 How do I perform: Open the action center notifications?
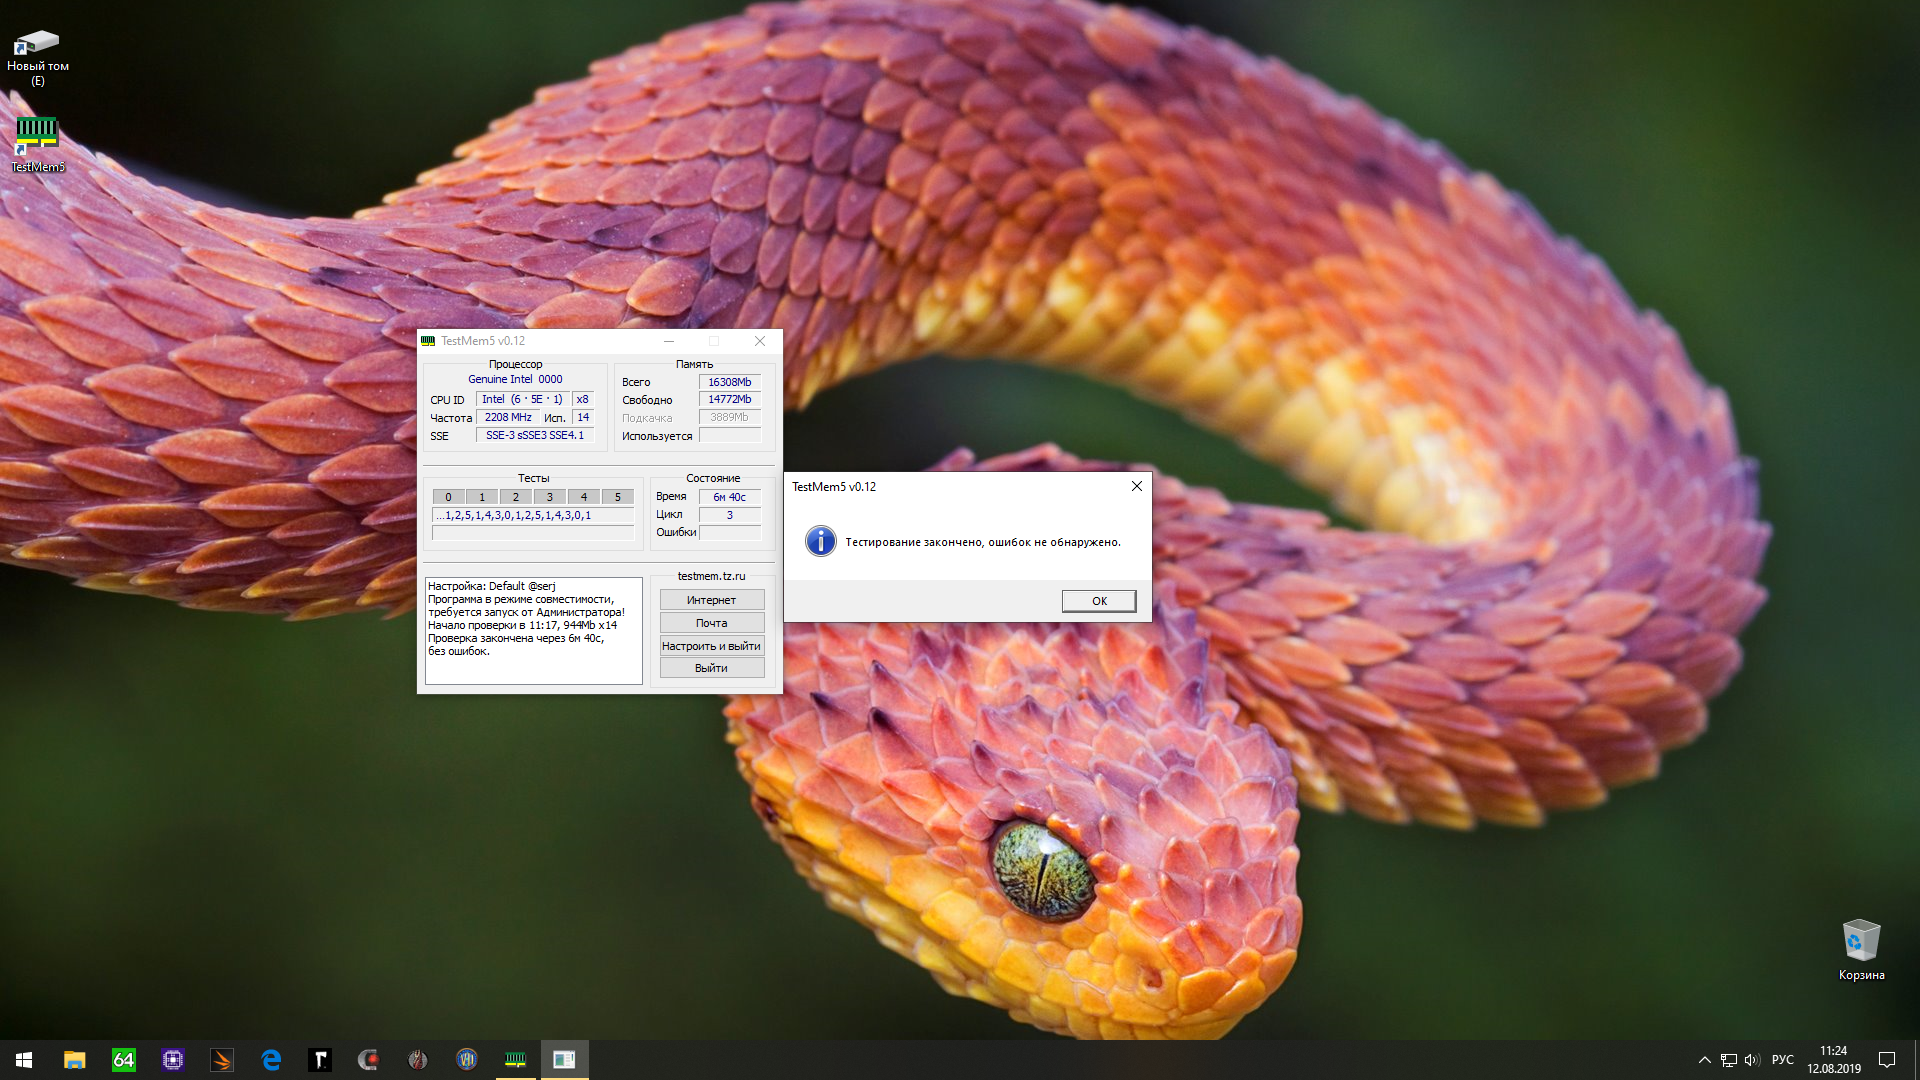pos(1887,1060)
